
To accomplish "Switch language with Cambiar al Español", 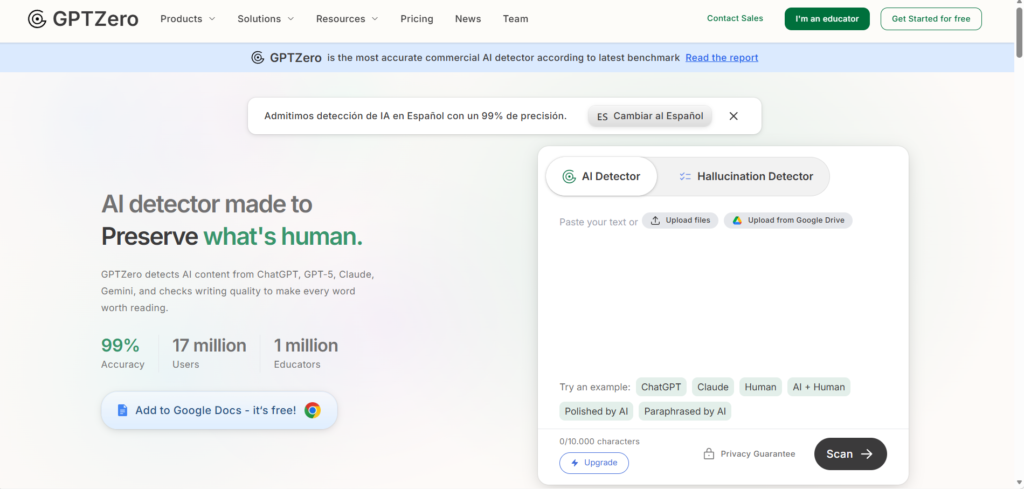I will pyautogui.click(x=650, y=116).
